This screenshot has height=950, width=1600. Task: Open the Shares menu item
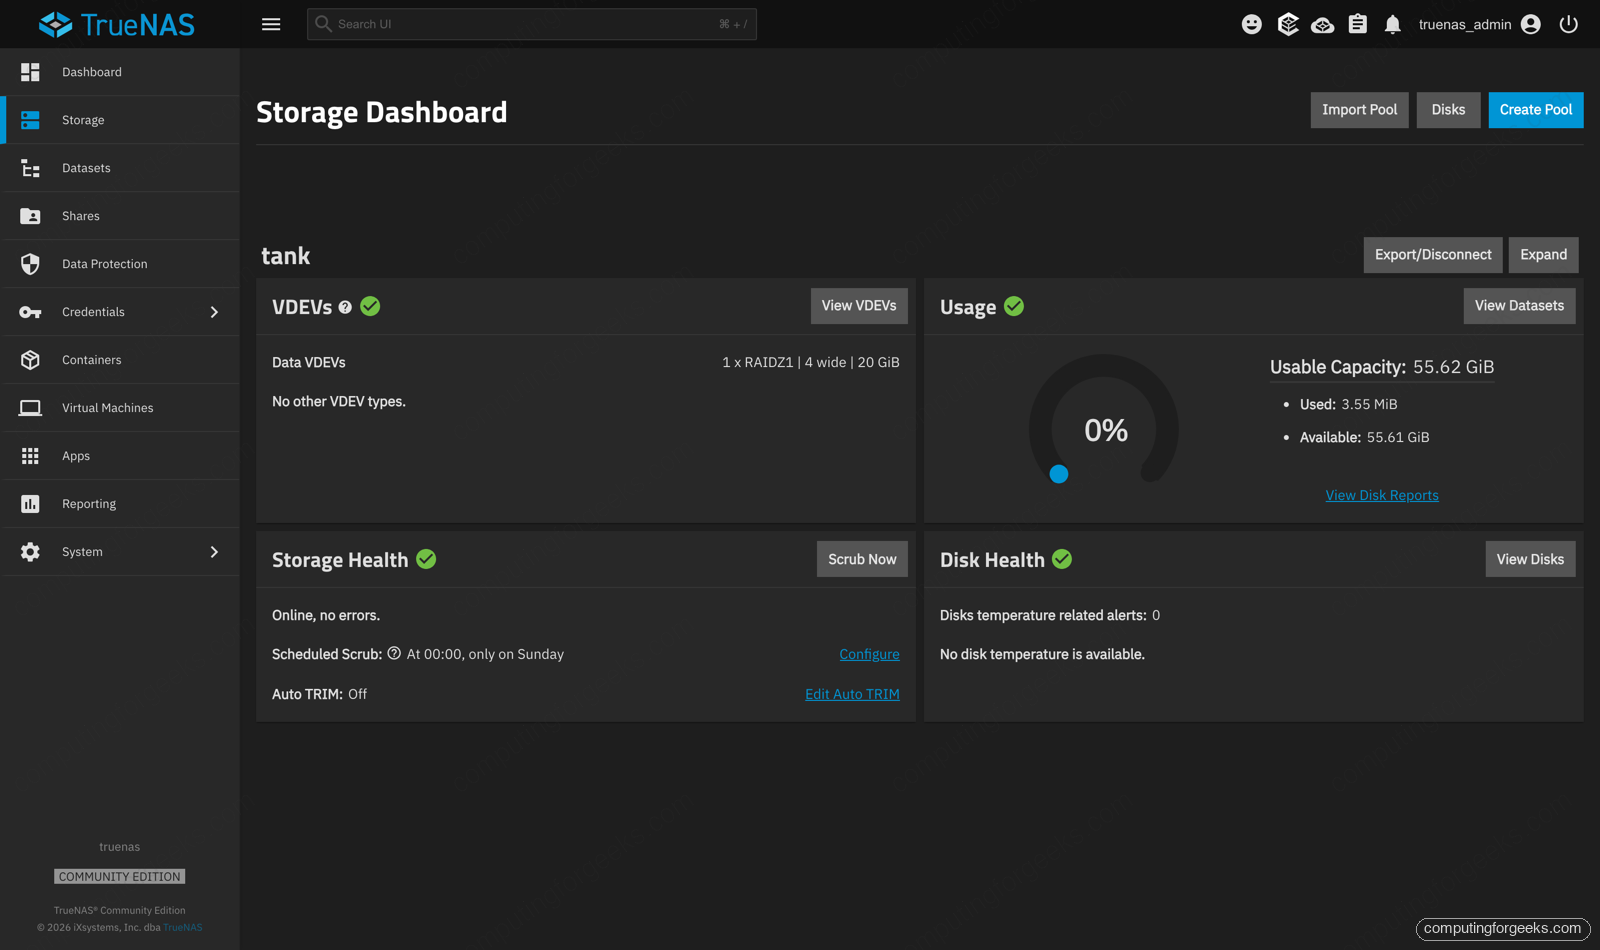click(x=120, y=216)
